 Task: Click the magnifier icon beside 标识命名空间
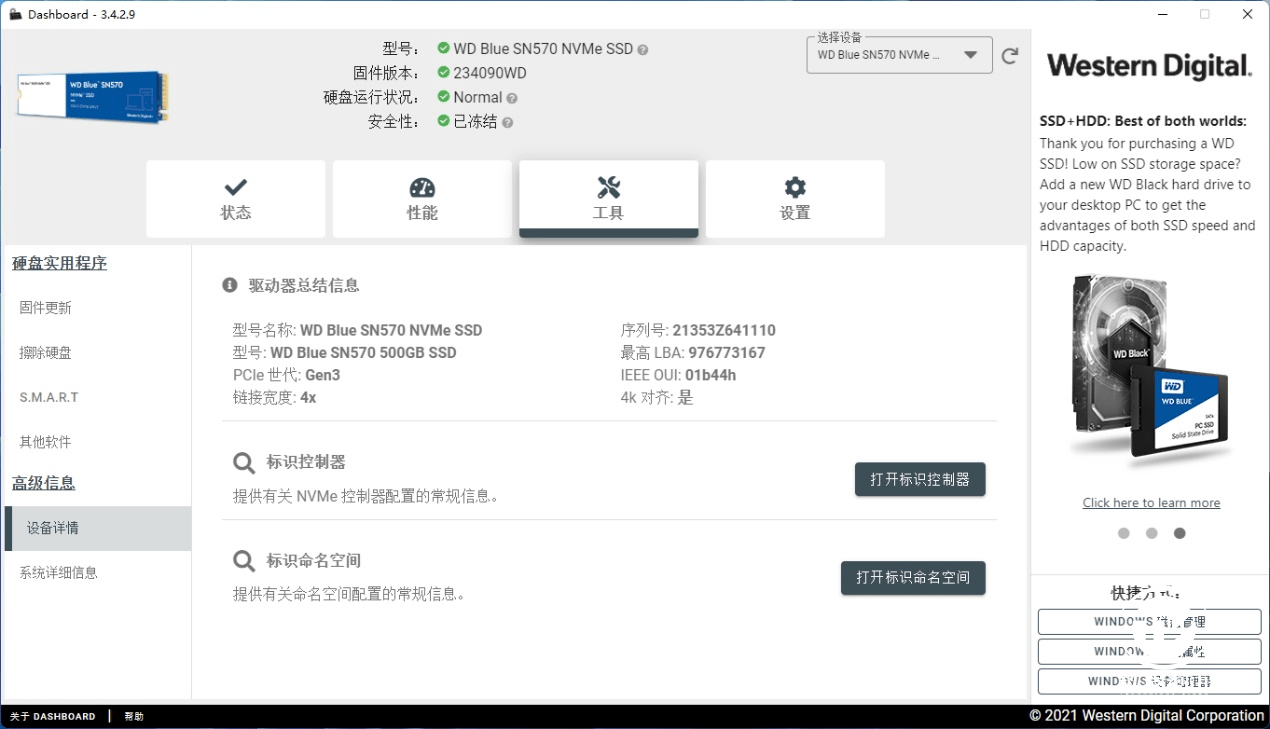[243, 560]
